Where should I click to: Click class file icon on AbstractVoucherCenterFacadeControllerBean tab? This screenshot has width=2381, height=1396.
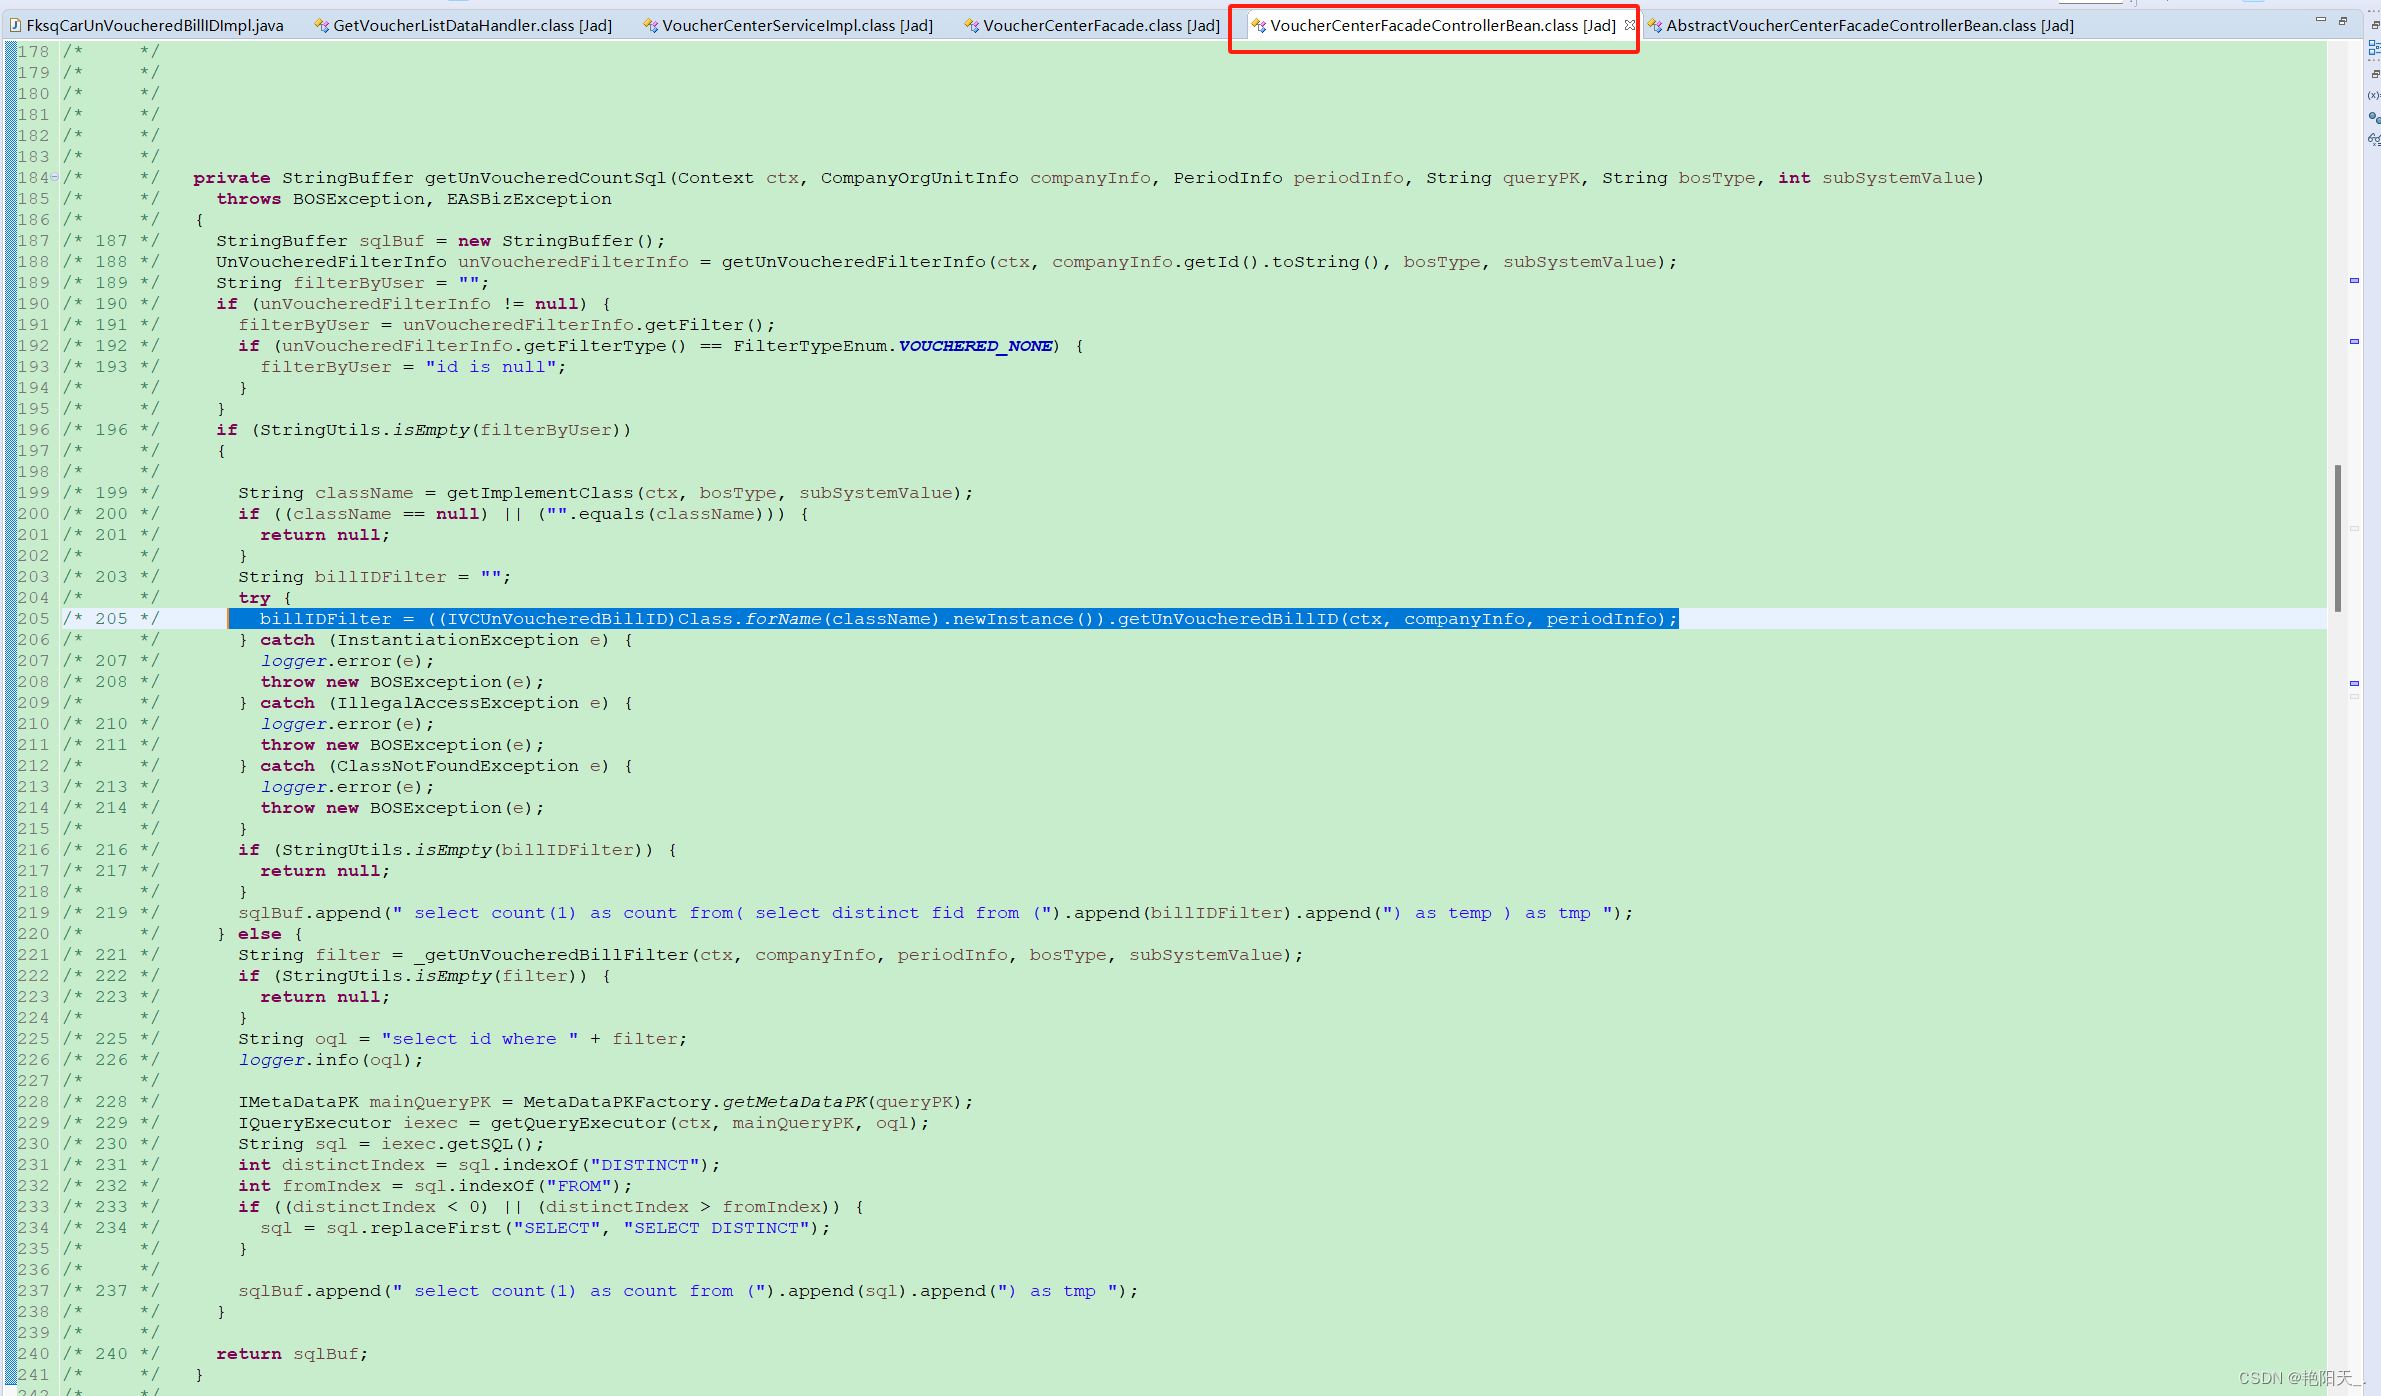tap(1655, 25)
